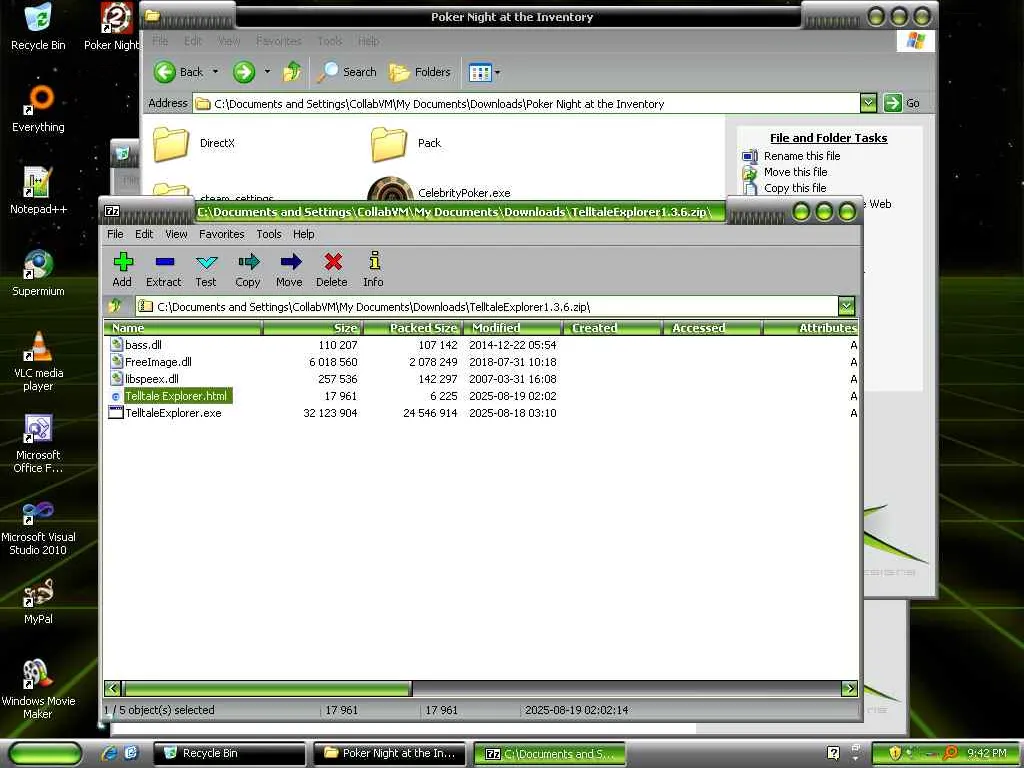This screenshot has width=1024, height=768.
Task: Toggle the Folders pane in Explorer
Action: coord(420,72)
